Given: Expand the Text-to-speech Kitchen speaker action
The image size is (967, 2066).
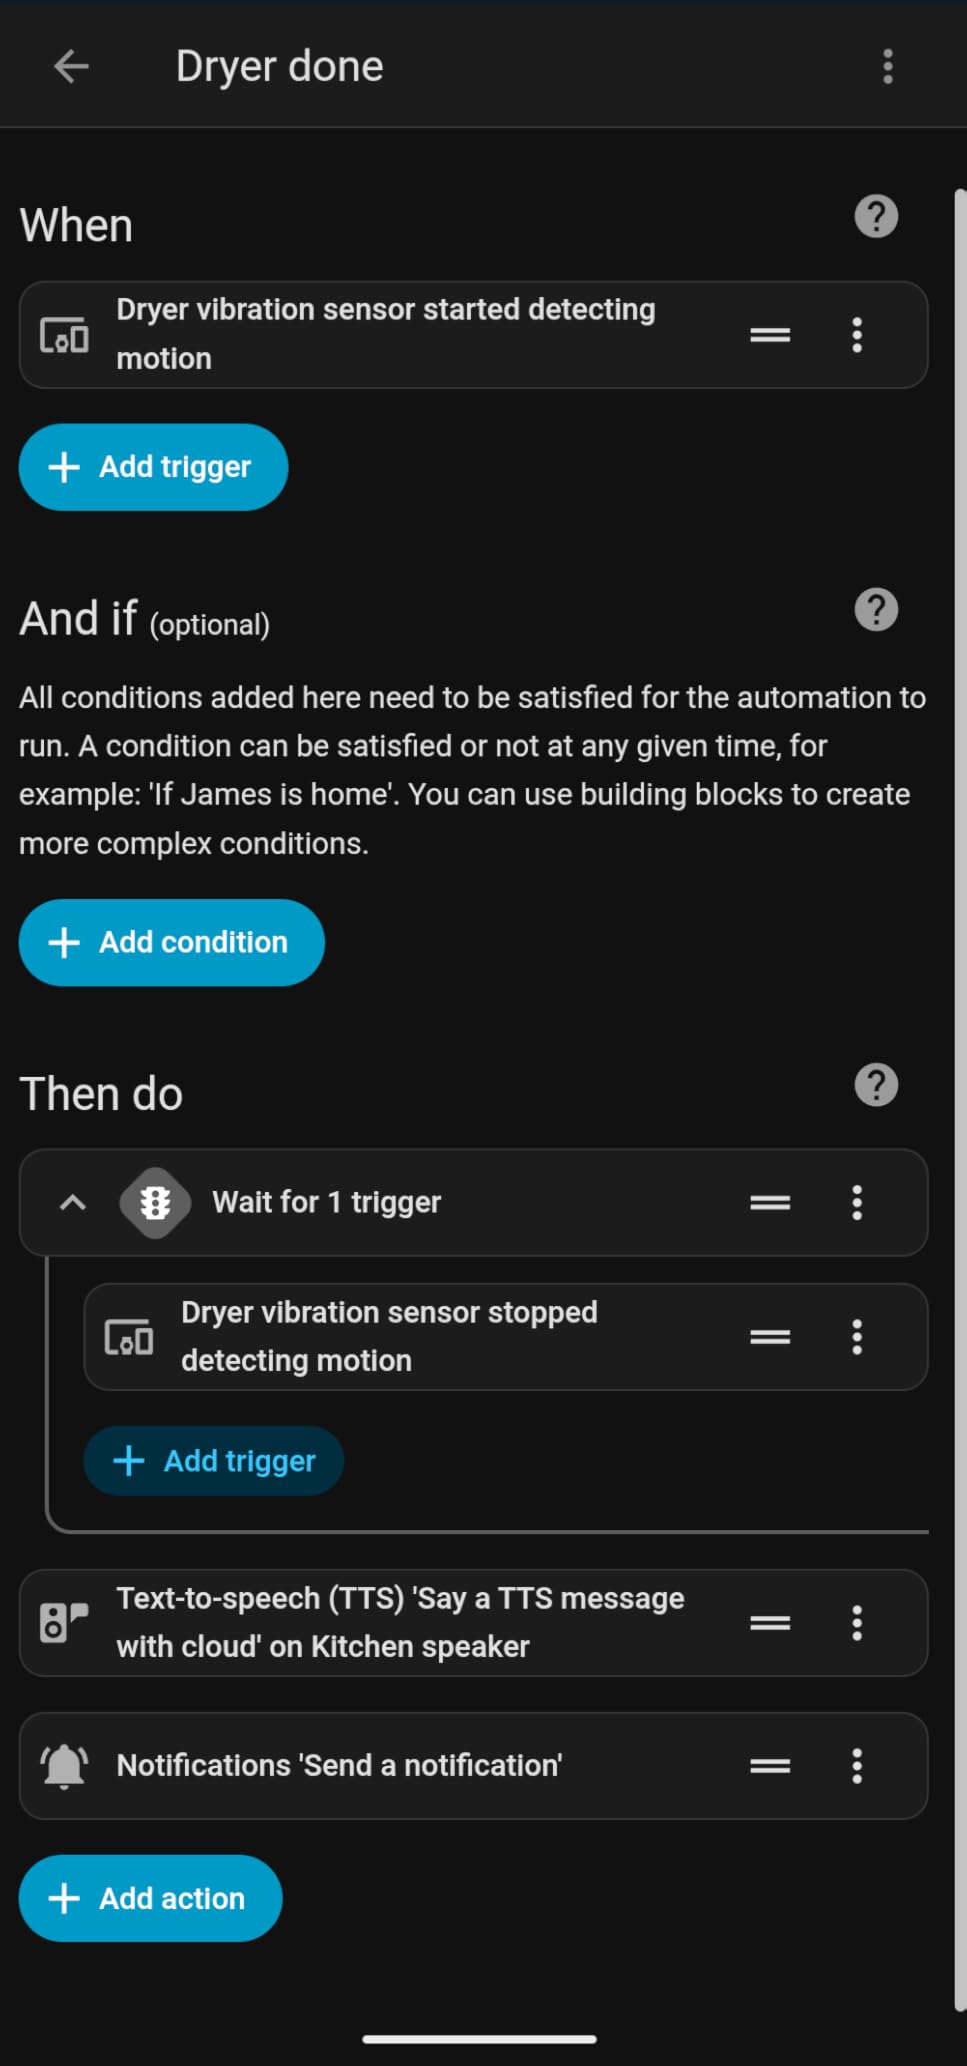Looking at the screenshot, I should click(x=400, y=1622).
